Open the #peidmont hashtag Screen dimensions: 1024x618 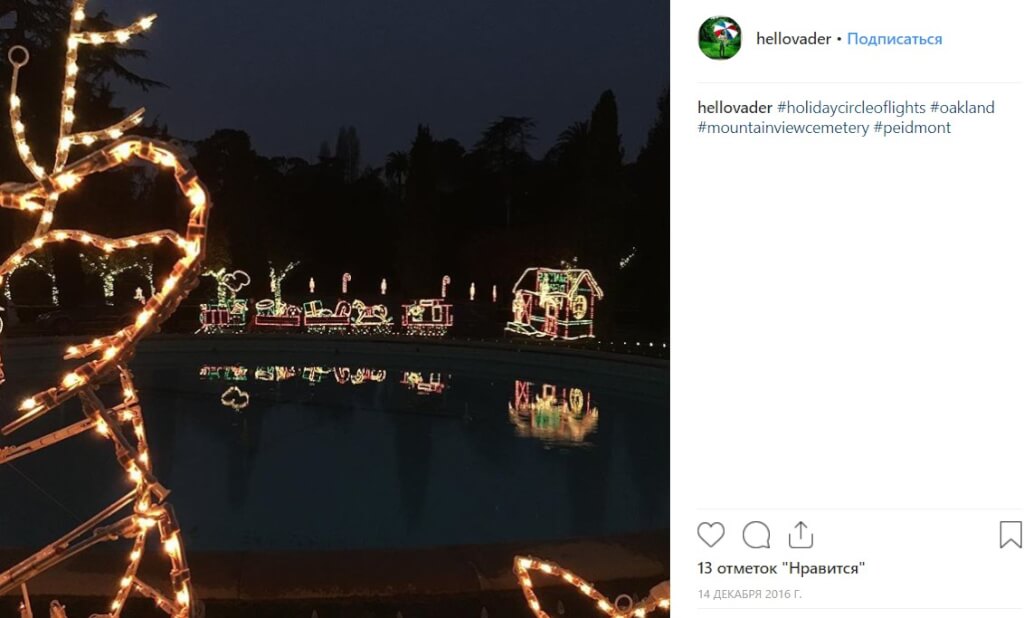click(912, 128)
